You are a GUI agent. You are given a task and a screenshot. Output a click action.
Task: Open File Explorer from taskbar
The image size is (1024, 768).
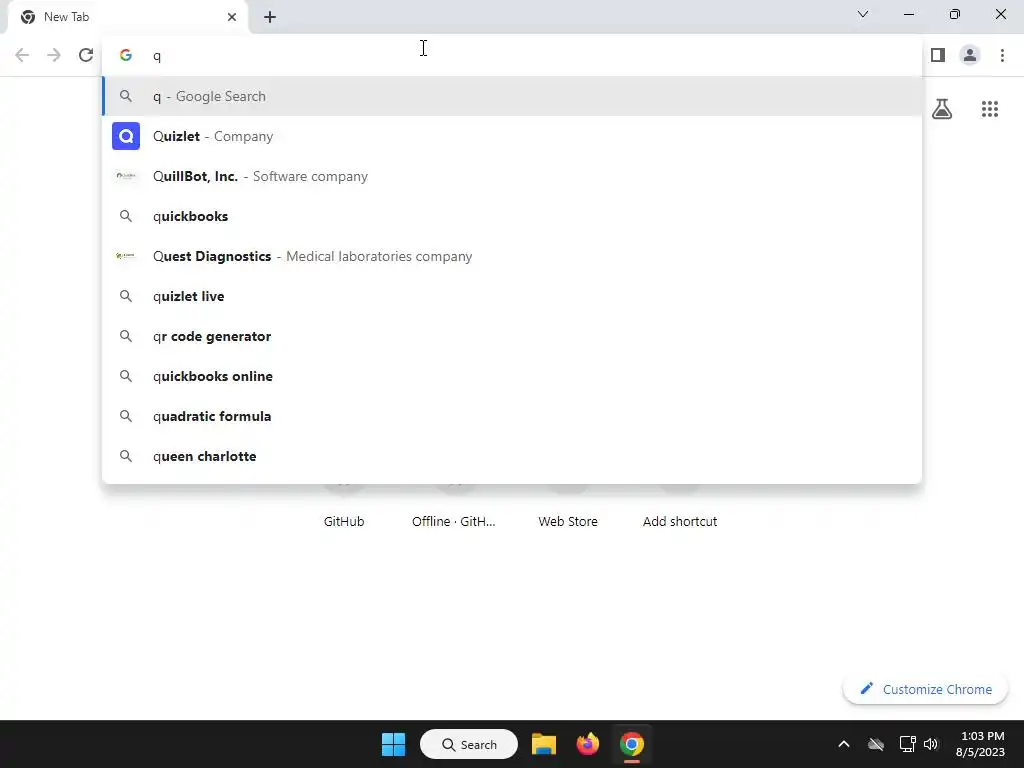point(543,744)
